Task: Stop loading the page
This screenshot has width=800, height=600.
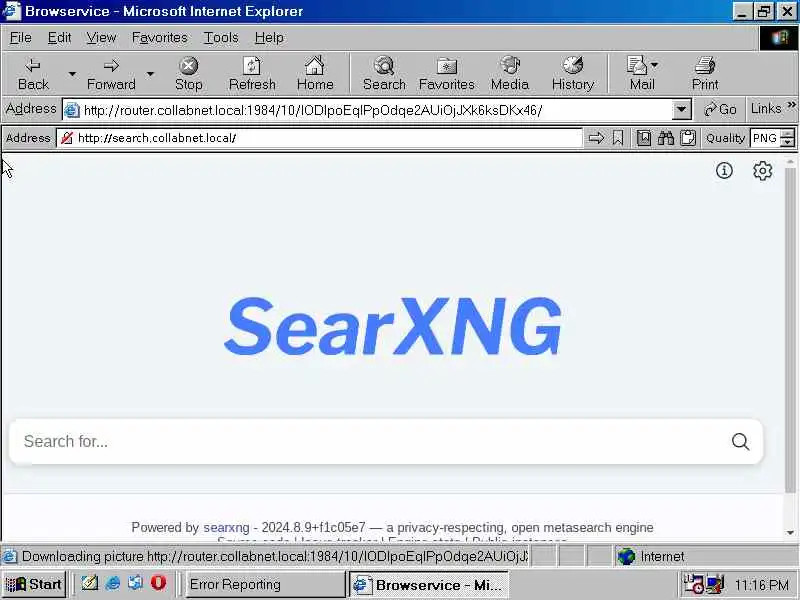Action: [189, 74]
